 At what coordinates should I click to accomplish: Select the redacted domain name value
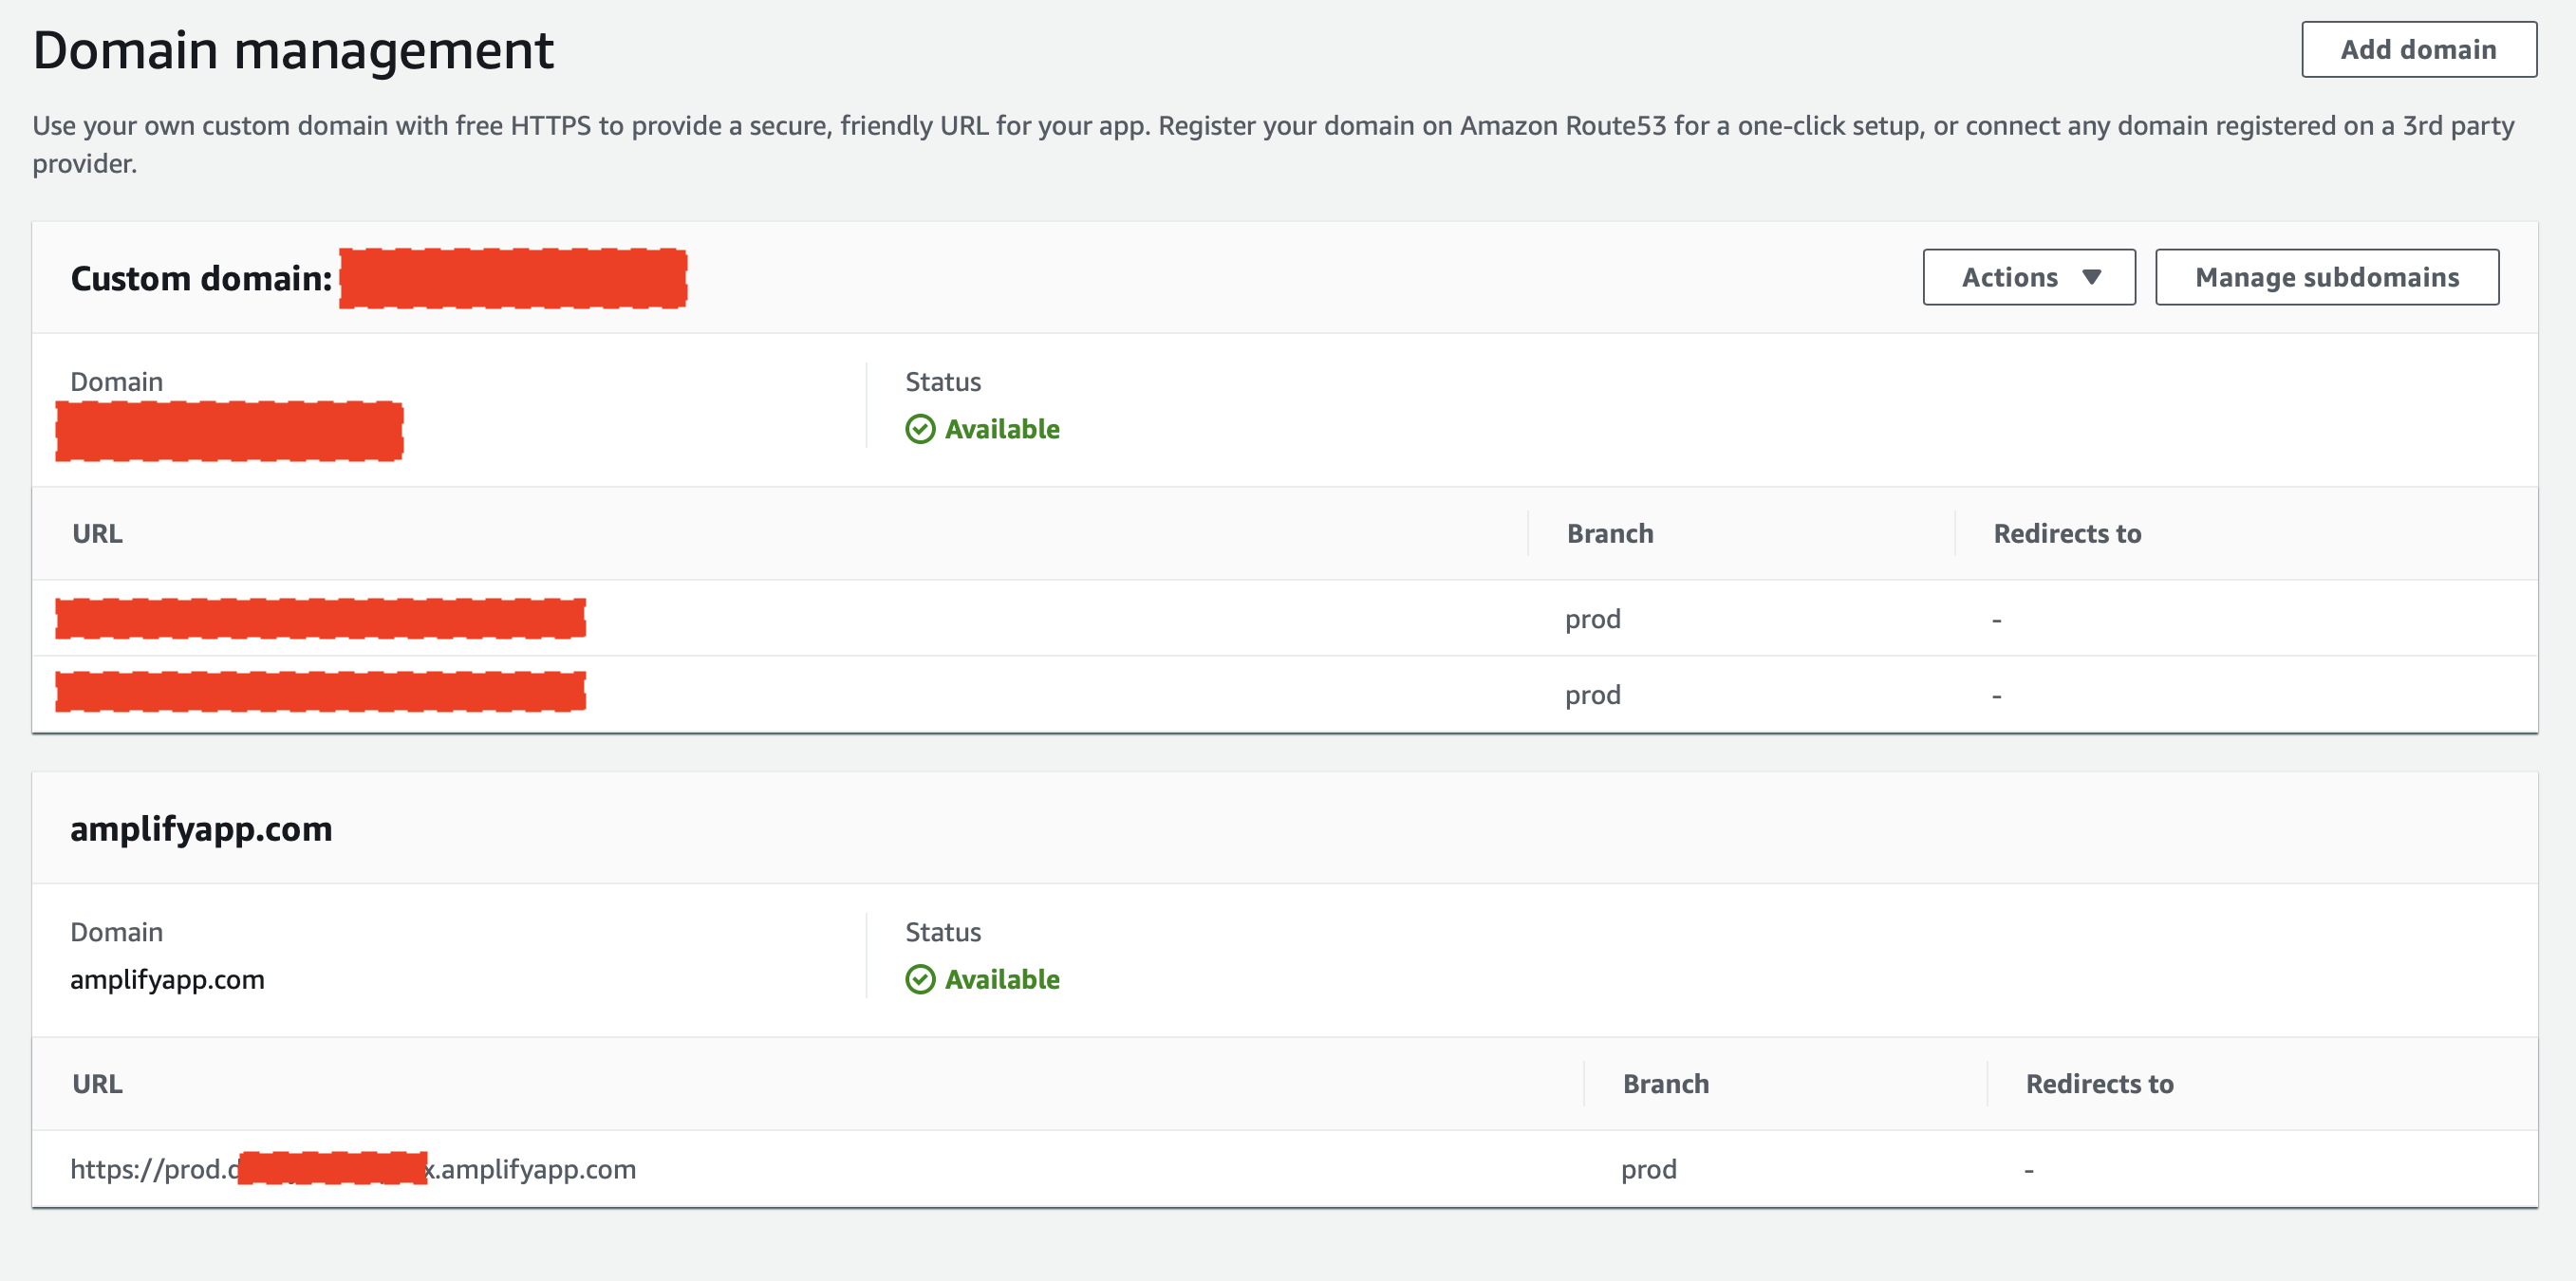pos(229,431)
